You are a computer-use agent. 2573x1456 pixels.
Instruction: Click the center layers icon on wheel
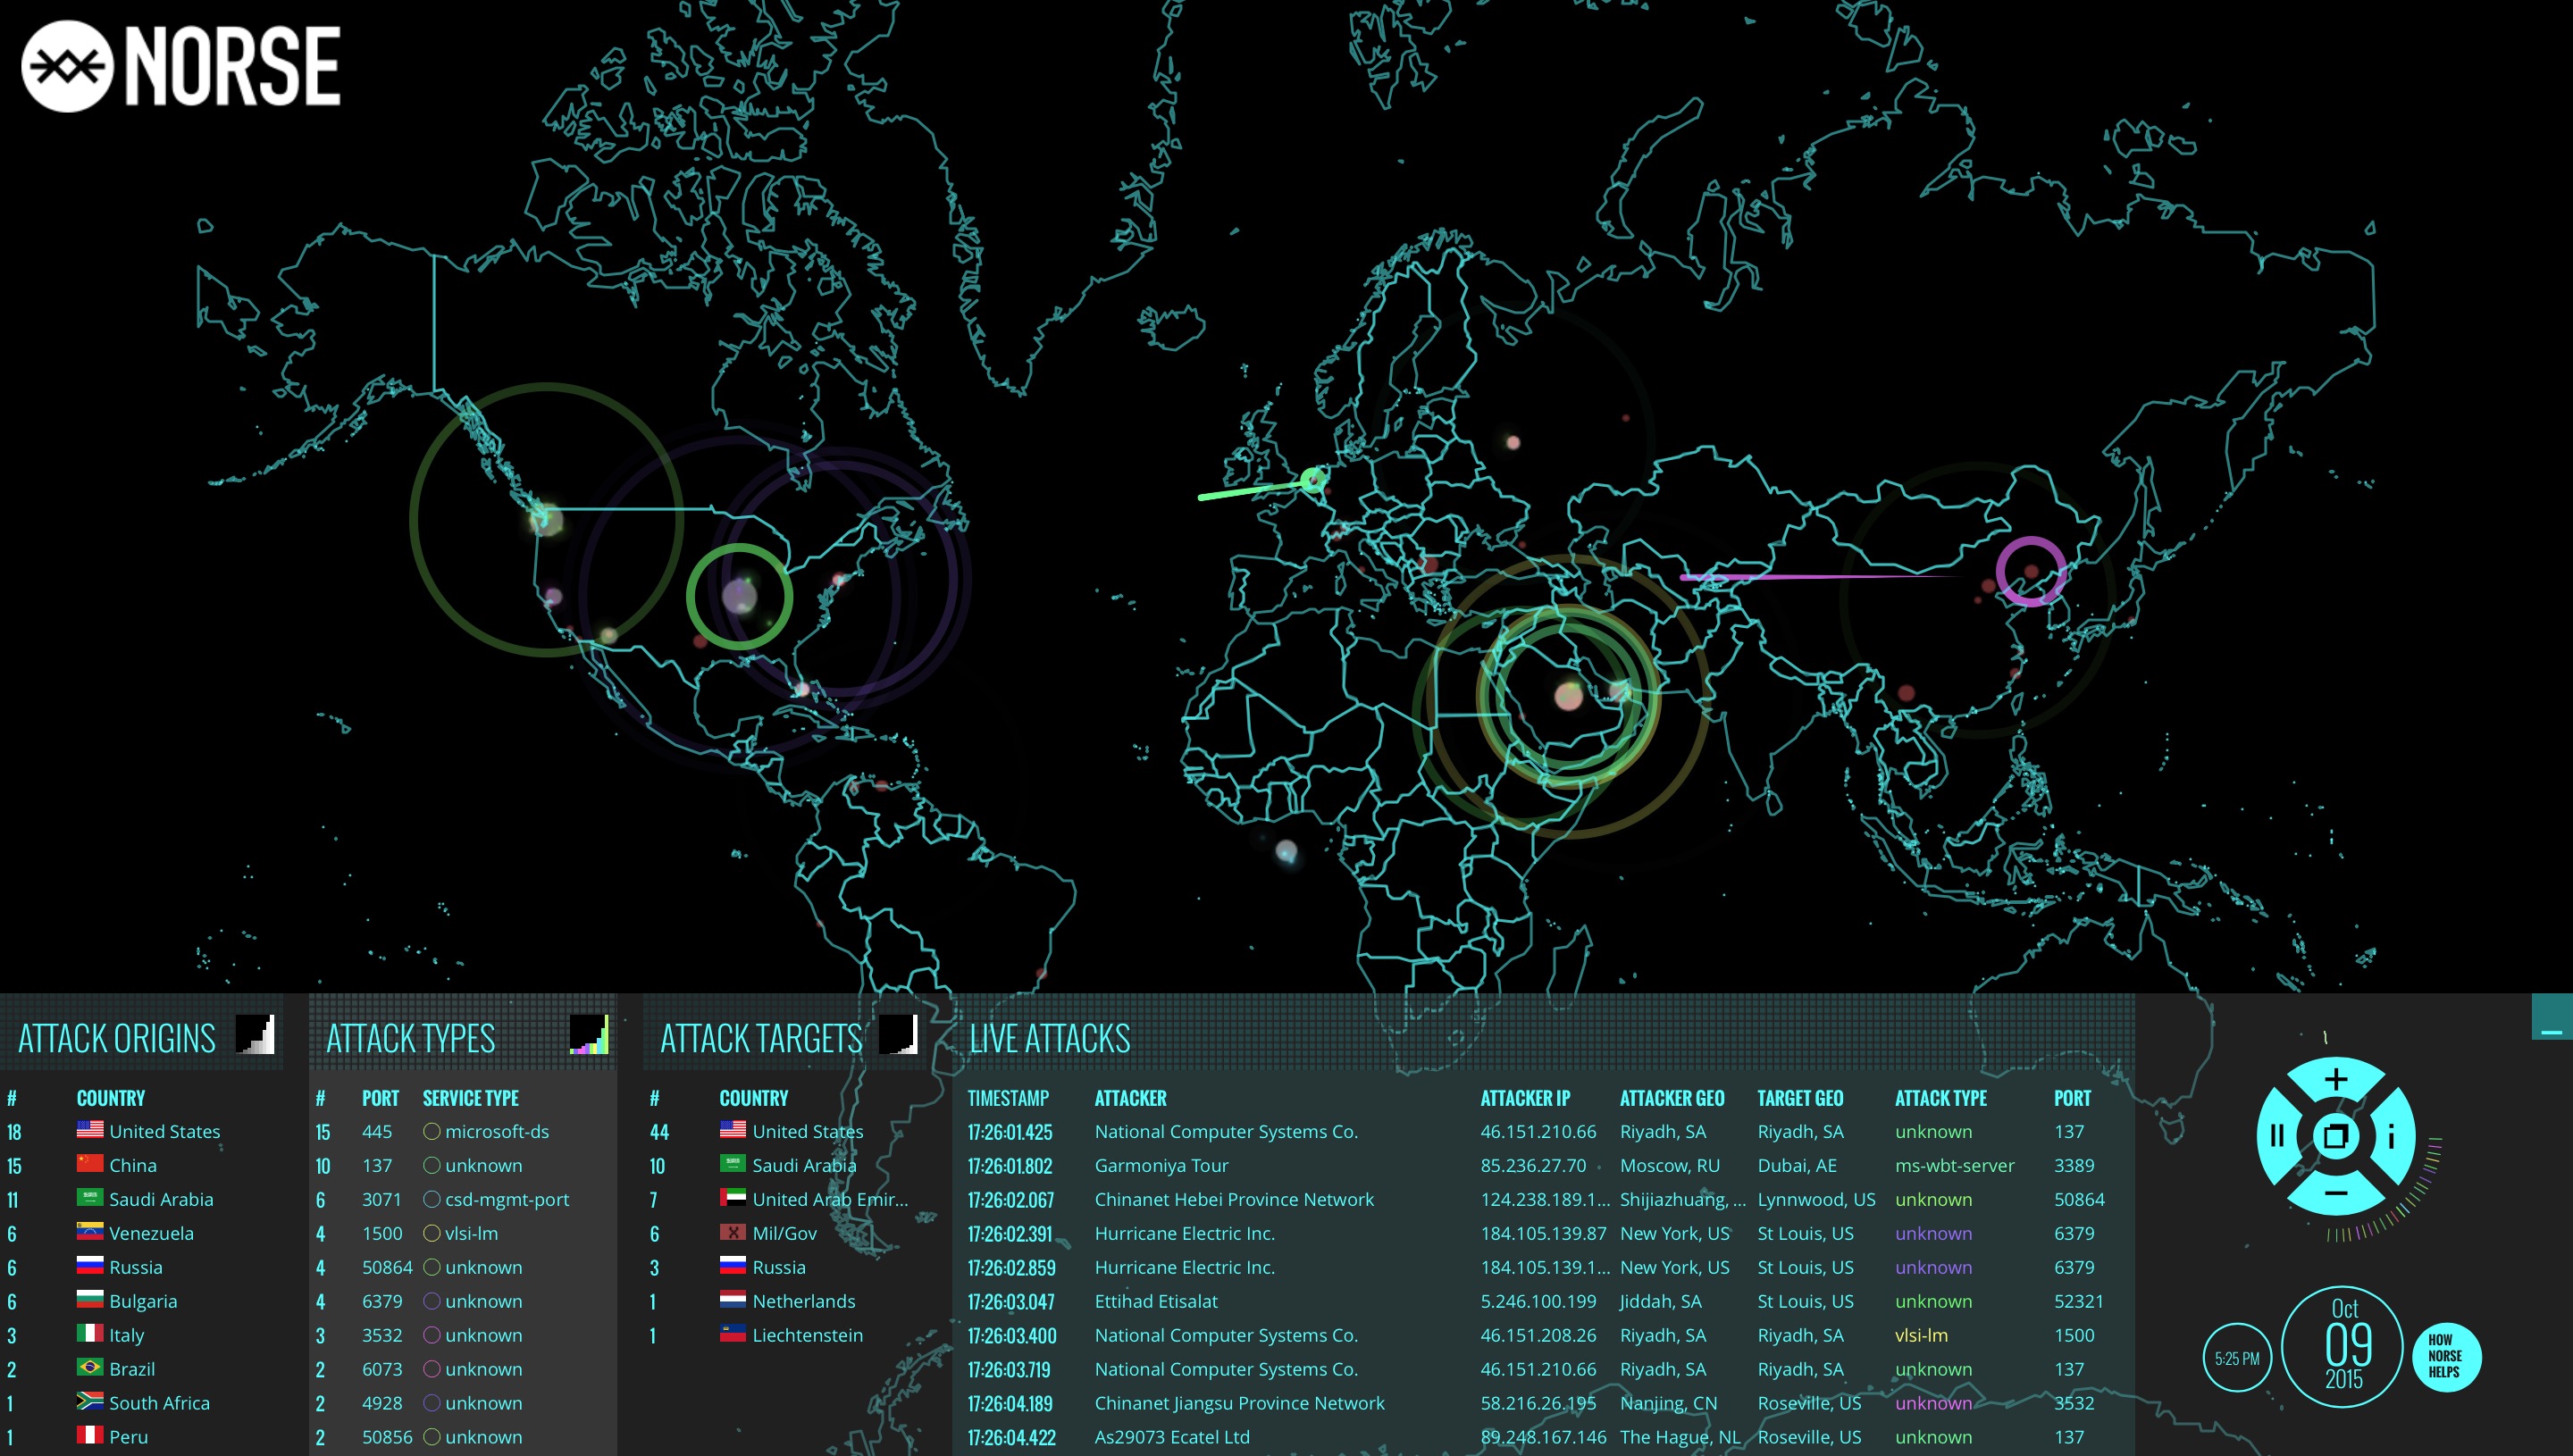tap(2336, 1137)
